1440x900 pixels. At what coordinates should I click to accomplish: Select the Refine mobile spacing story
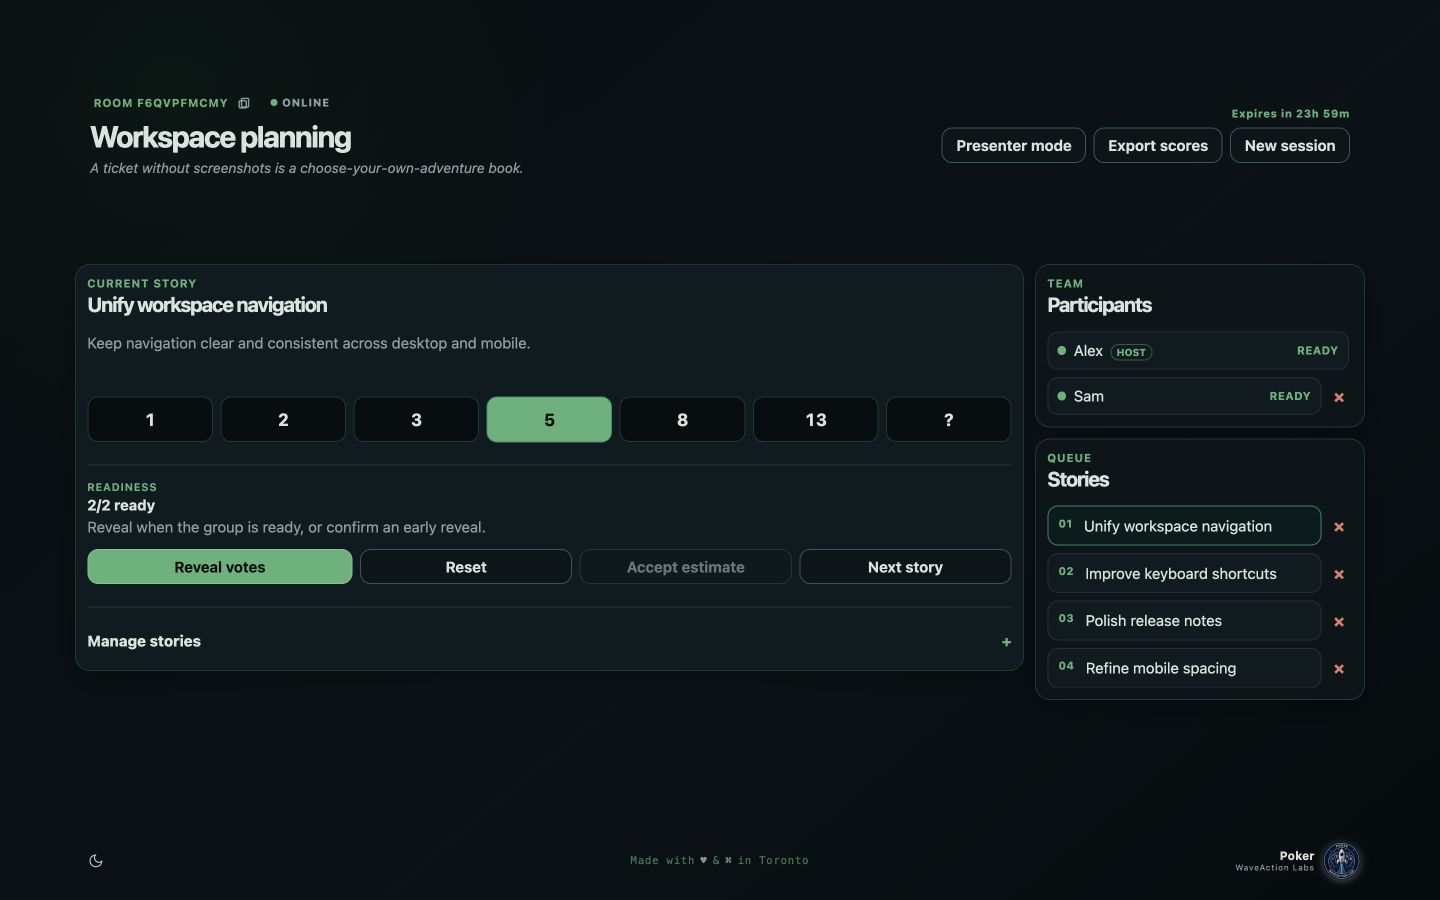click(1184, 668)
